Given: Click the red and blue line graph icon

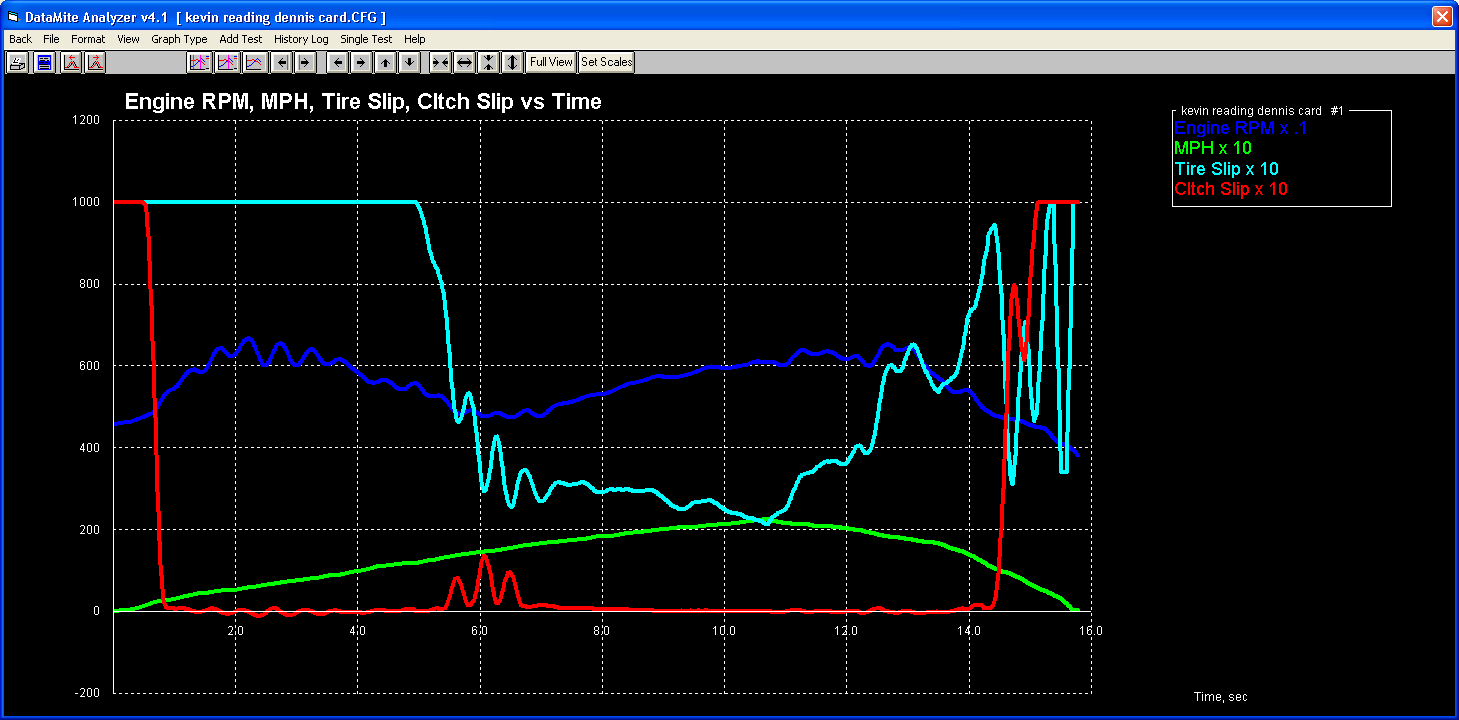Looking at the screenshot, I should (x=255, y=62).
